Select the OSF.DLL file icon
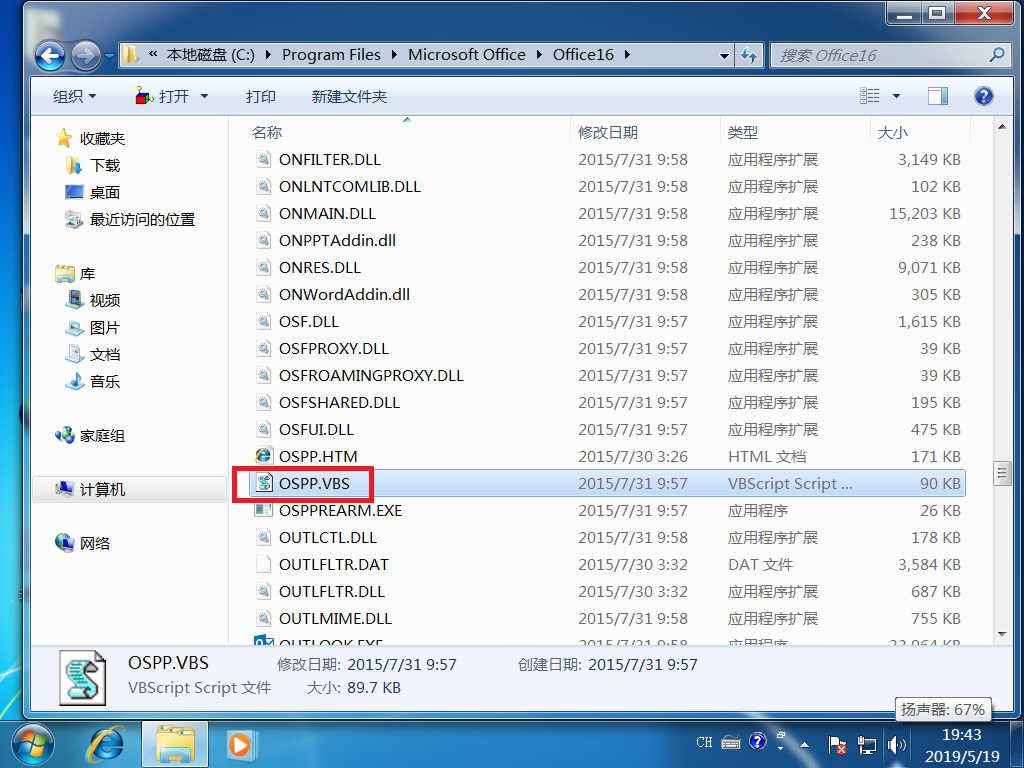 coord(263,321)
